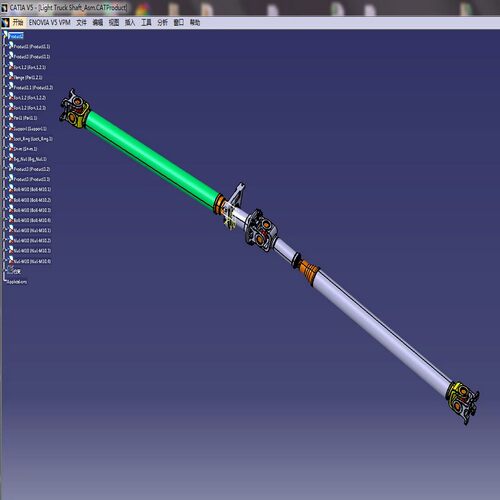This screenshot has height=500, width=500.
Task: Click the CATIA V5 title bar application icon
Action: [x=4, y=8]
